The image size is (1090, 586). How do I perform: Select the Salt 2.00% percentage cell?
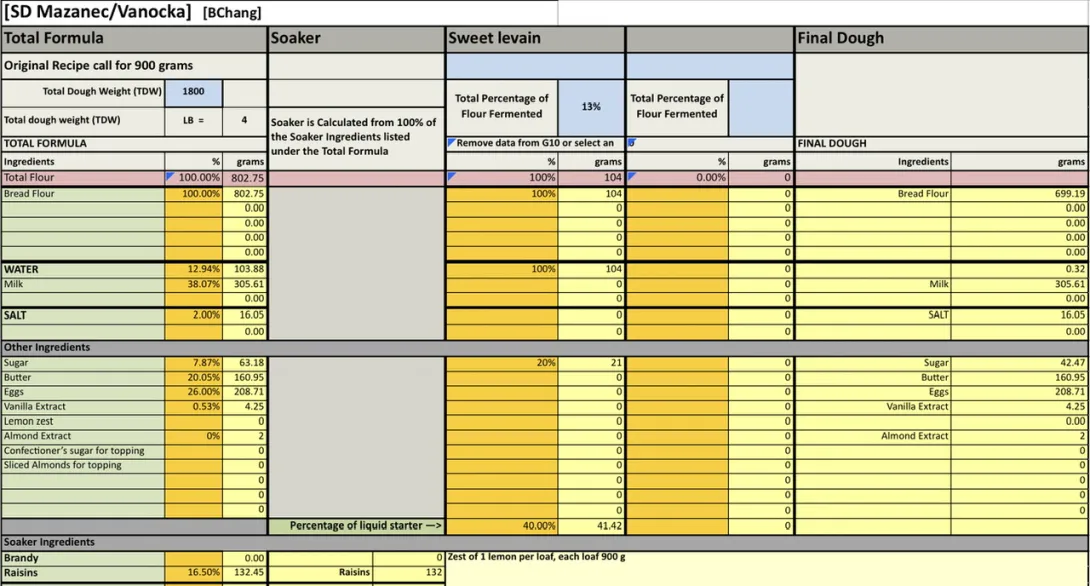click(x=194, y=315)
